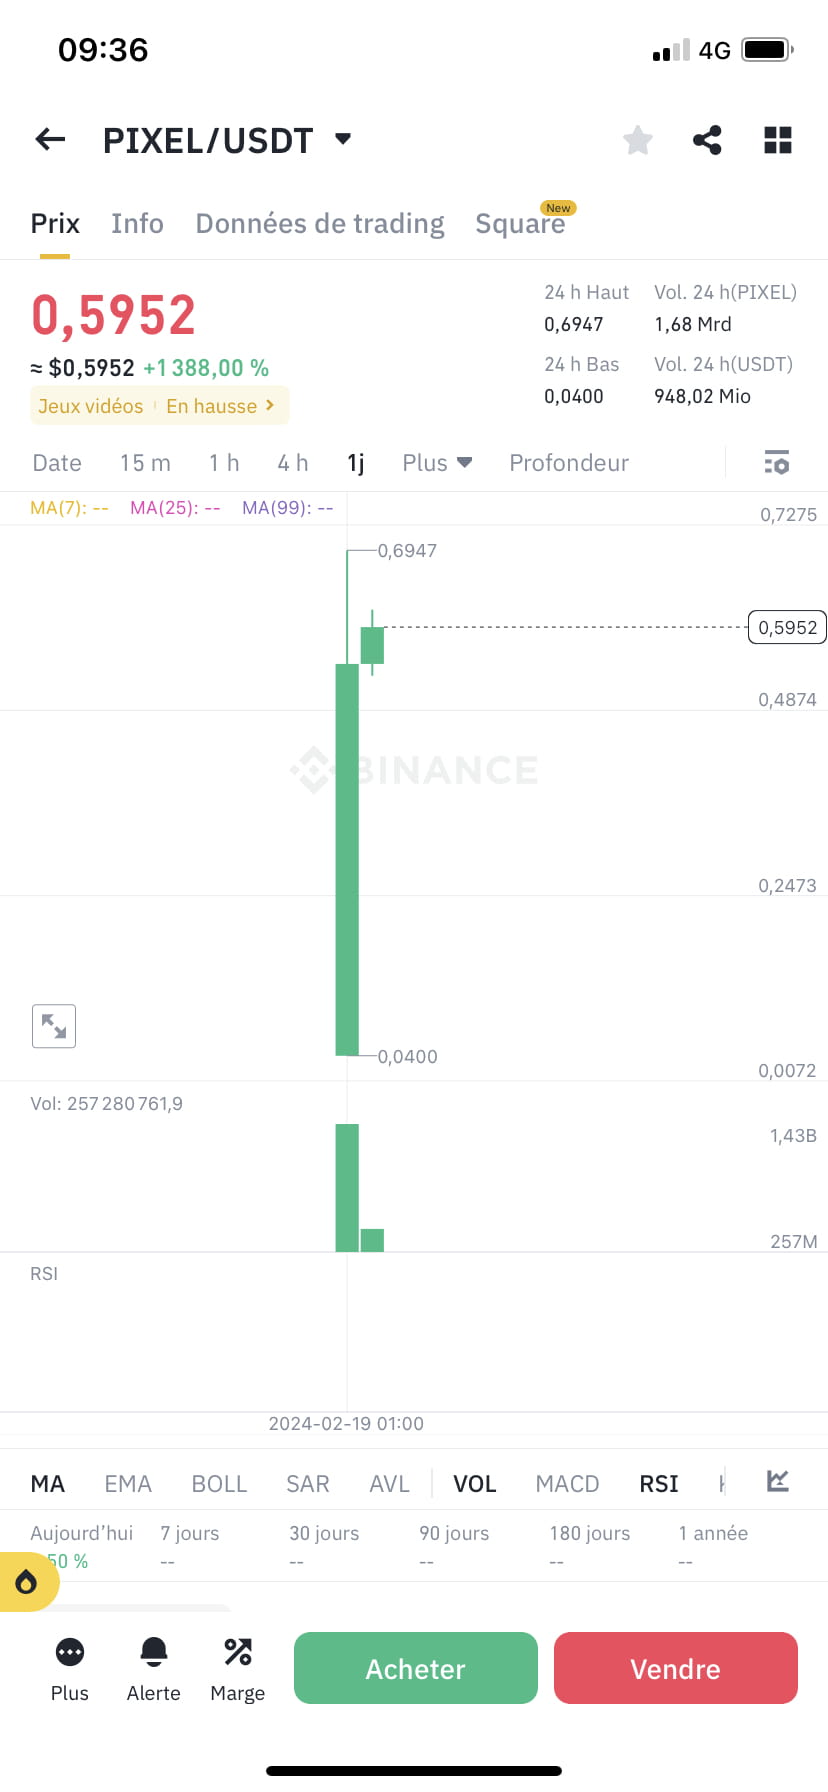Open the PIXEL/USDT pair dropdown
Viewport: 828px width, 1792px height.
[343, 139]
